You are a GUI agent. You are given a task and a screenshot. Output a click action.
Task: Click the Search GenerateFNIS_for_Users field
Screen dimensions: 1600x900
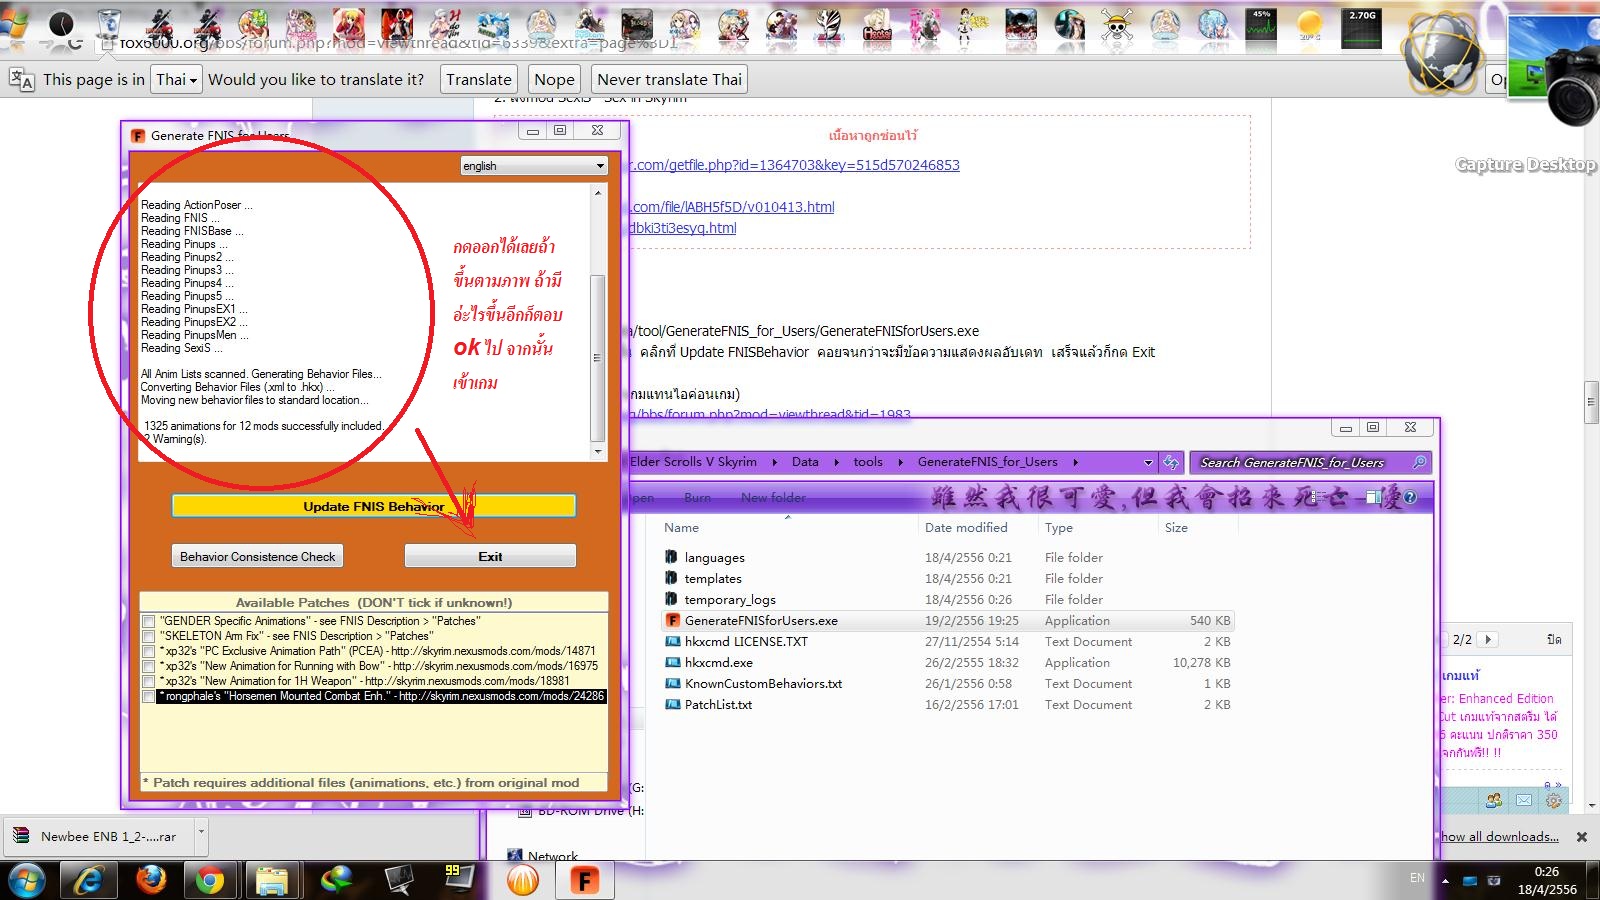pos(1311,462)
